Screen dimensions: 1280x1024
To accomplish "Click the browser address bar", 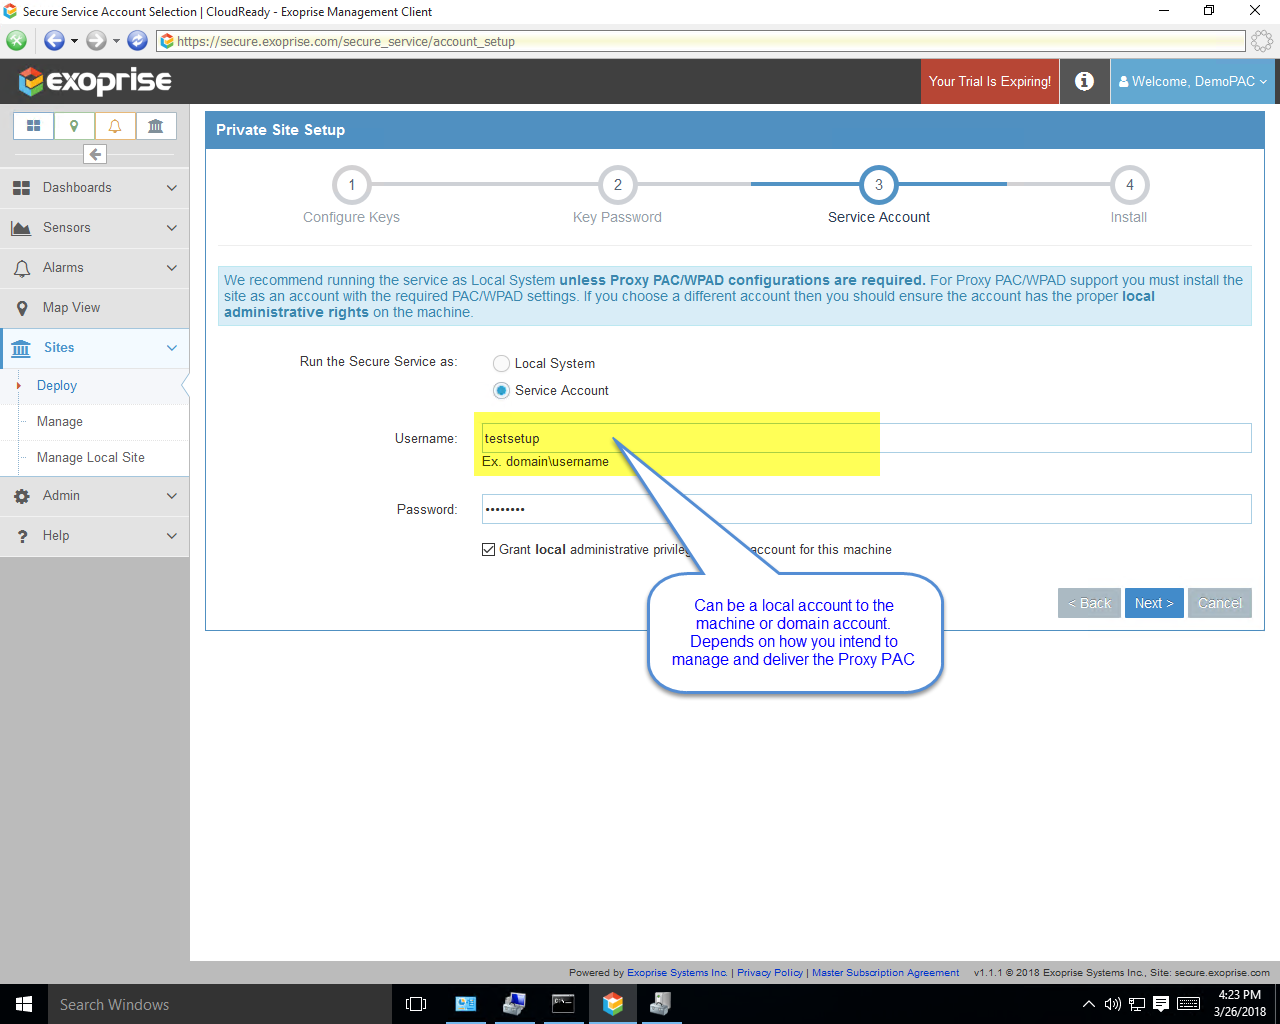I will click(x=701, y=41).
